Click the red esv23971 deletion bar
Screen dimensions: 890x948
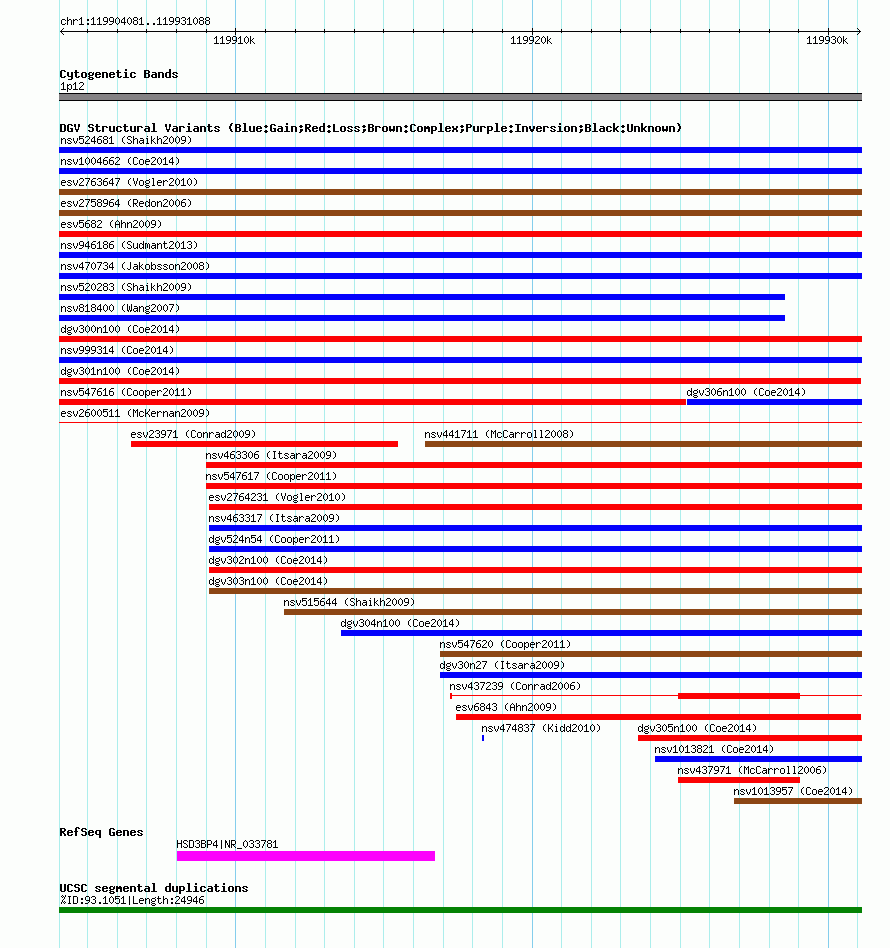pos(265,444)
